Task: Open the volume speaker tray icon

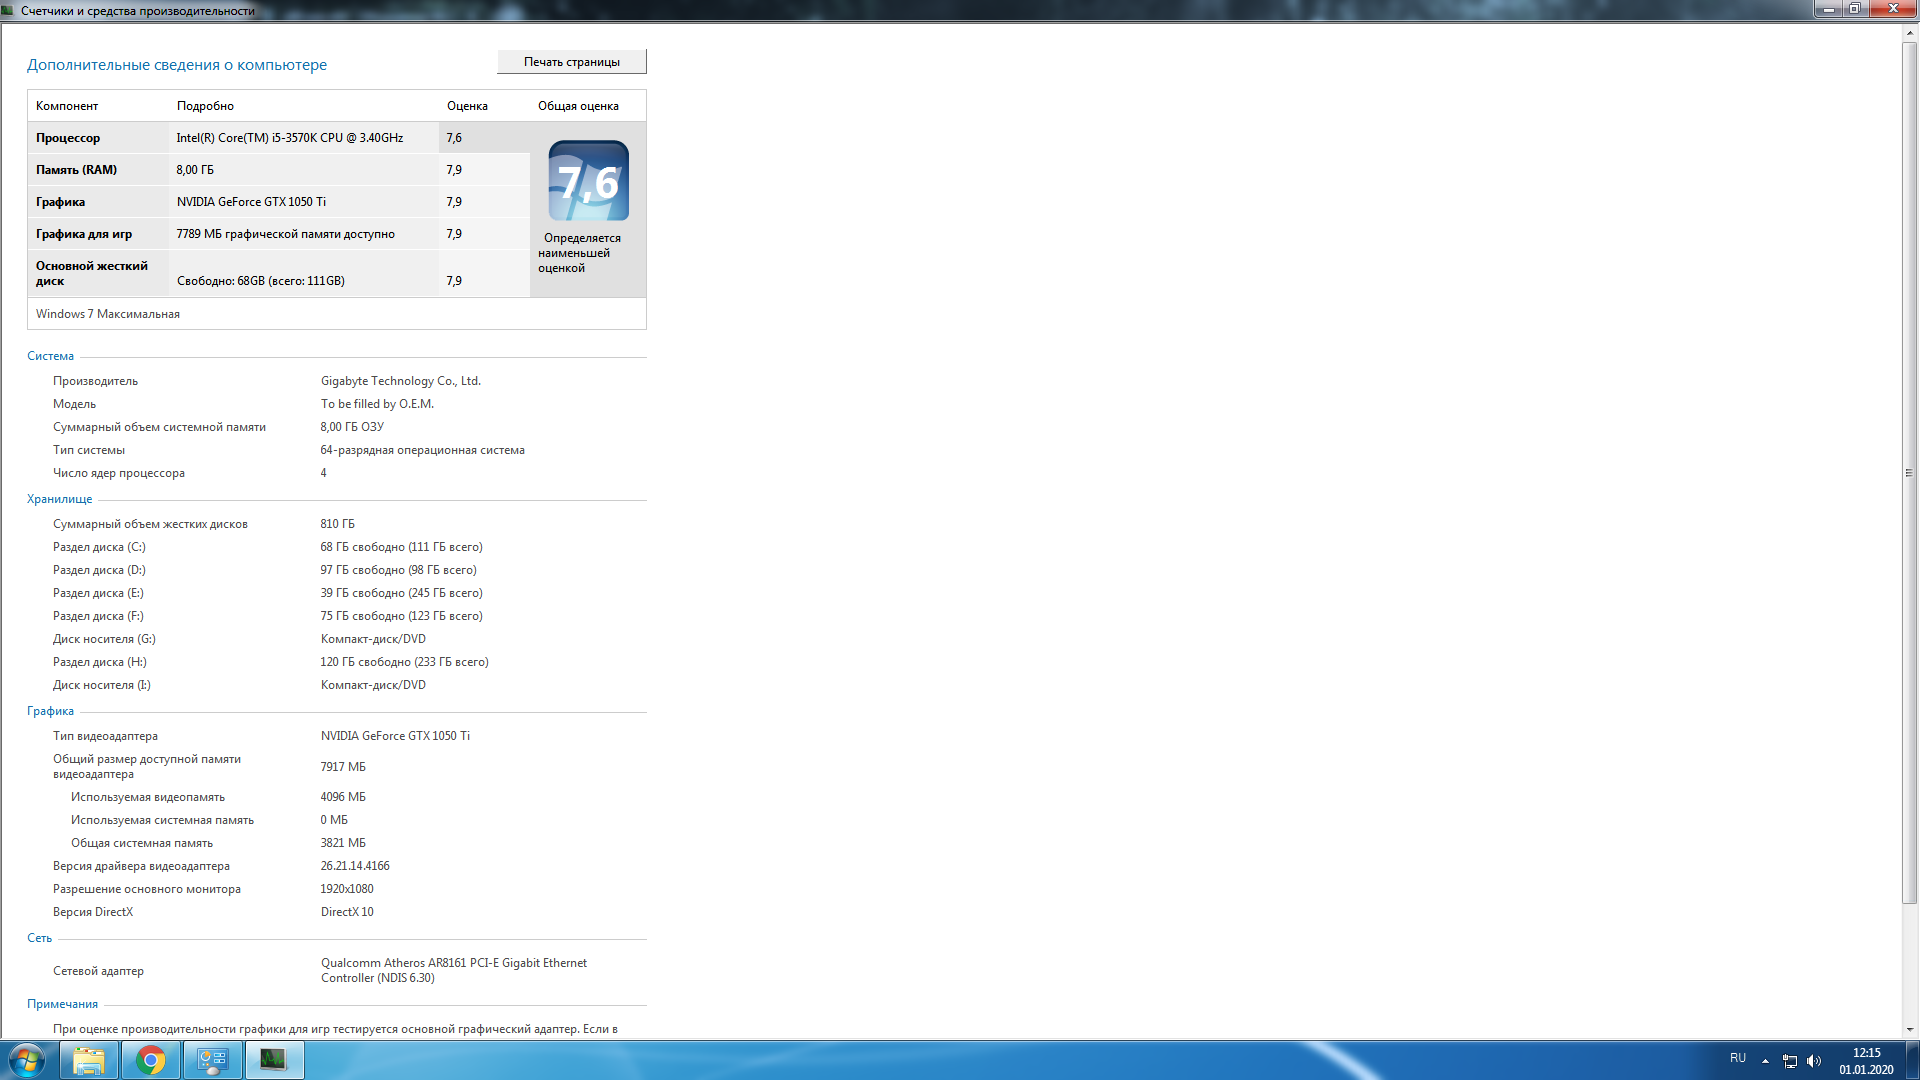Action: click(1814, 1061)
